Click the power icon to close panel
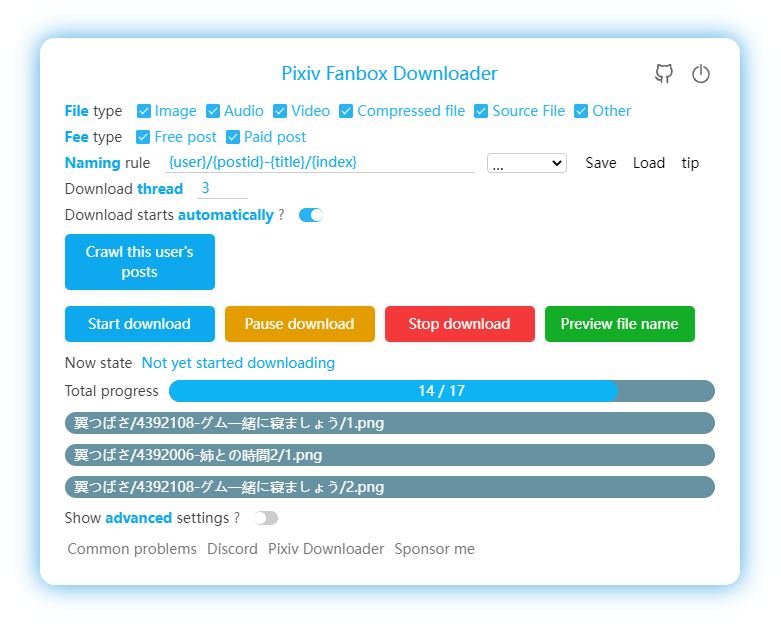Image resolution: width=781 pixels, height=625 pixels. point(701,74)
